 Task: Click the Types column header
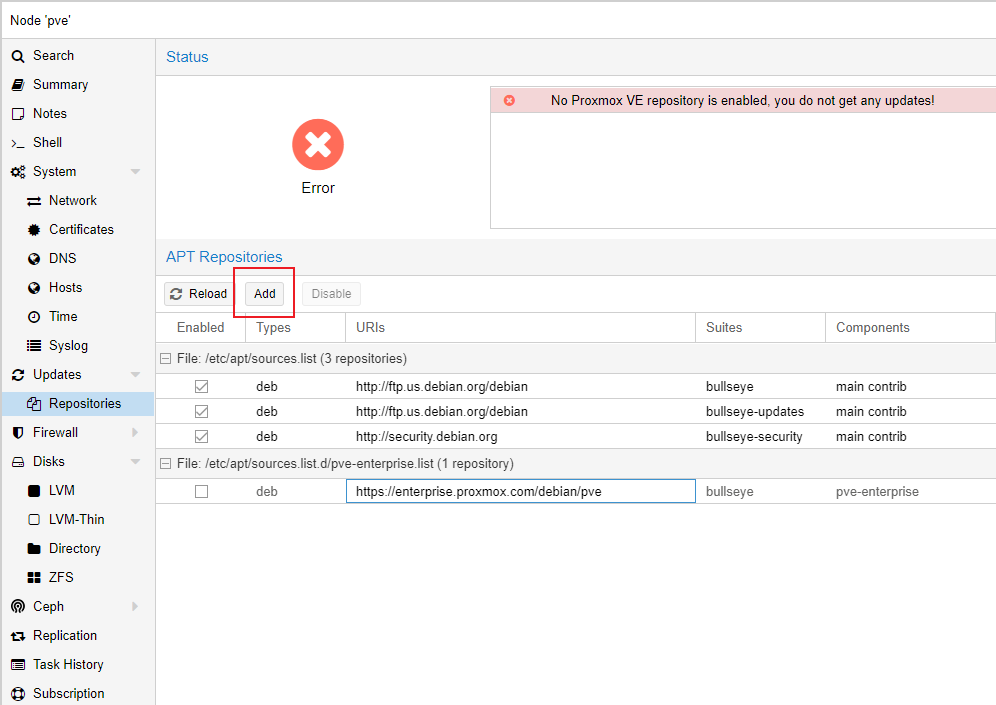pos(295,328)
